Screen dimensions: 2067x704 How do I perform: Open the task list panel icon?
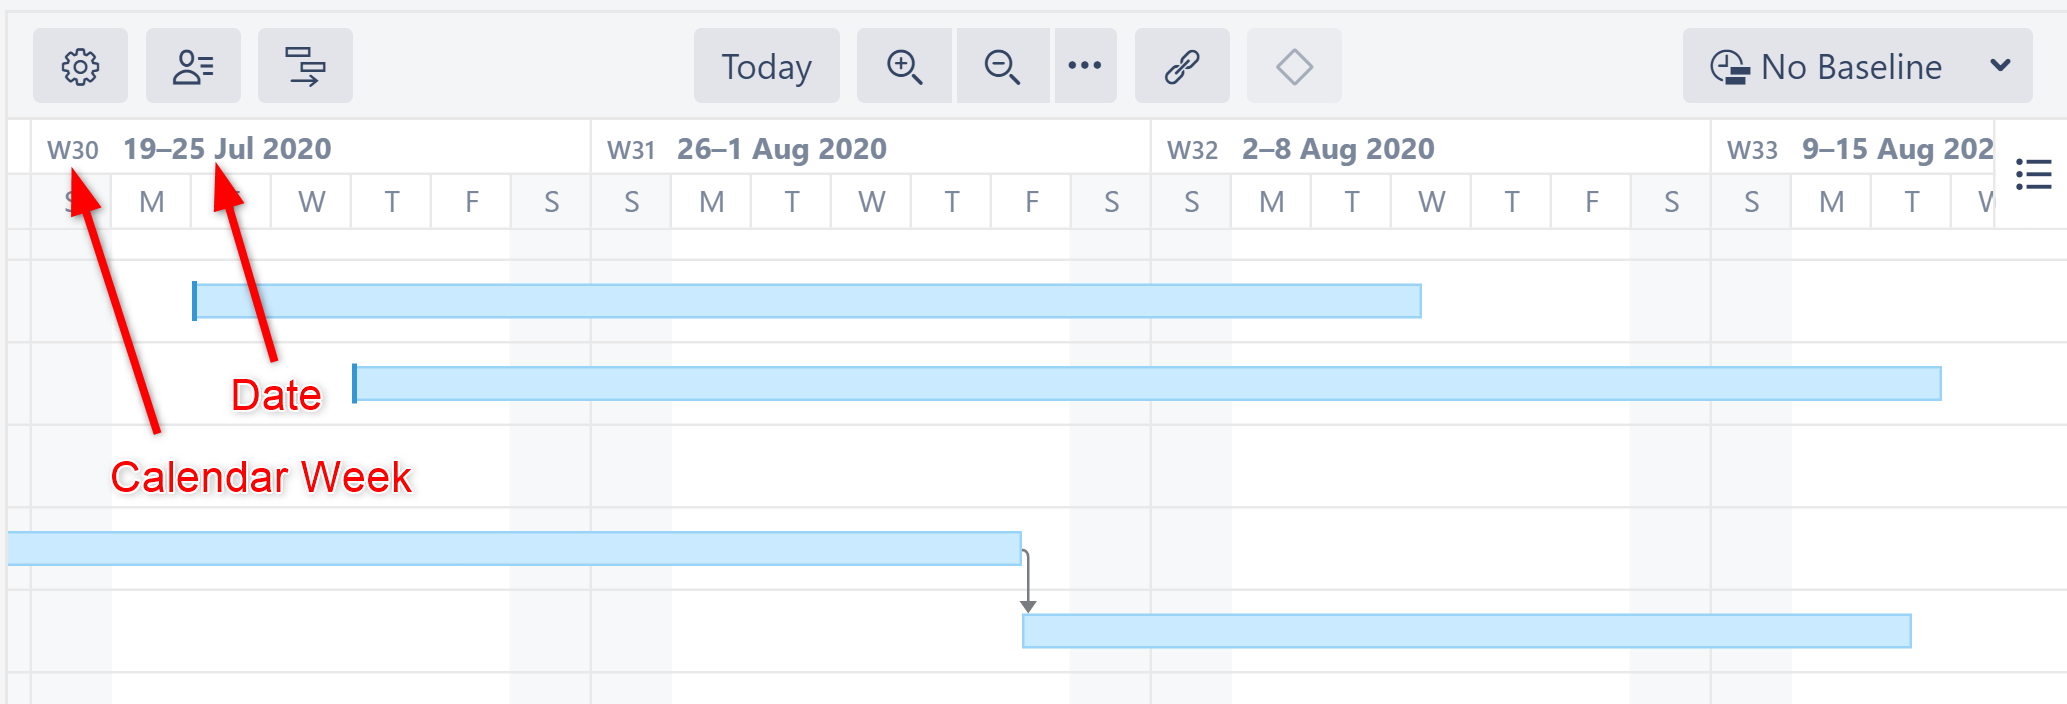pos(2034,172)
